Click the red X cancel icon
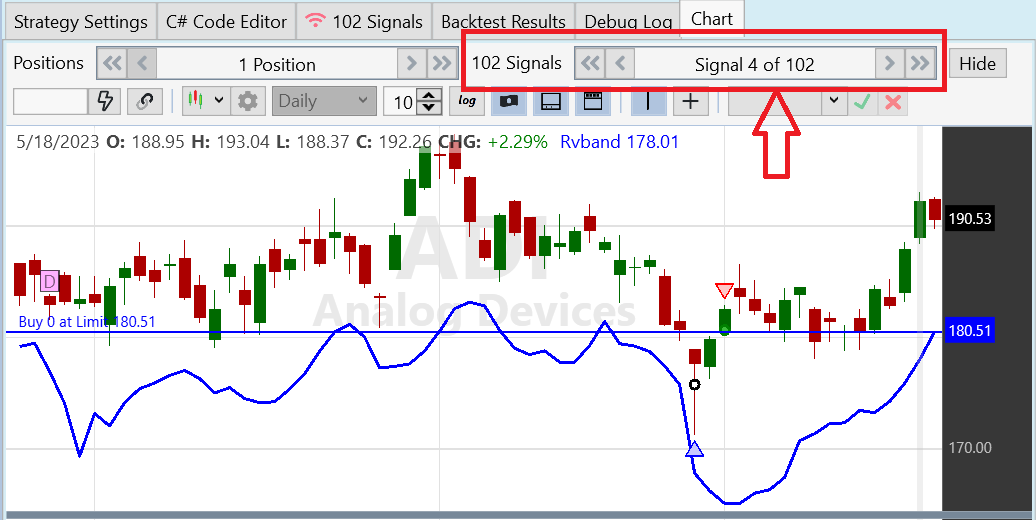The width and height of the screenshot is (1036, 520). tap(893, 102)
